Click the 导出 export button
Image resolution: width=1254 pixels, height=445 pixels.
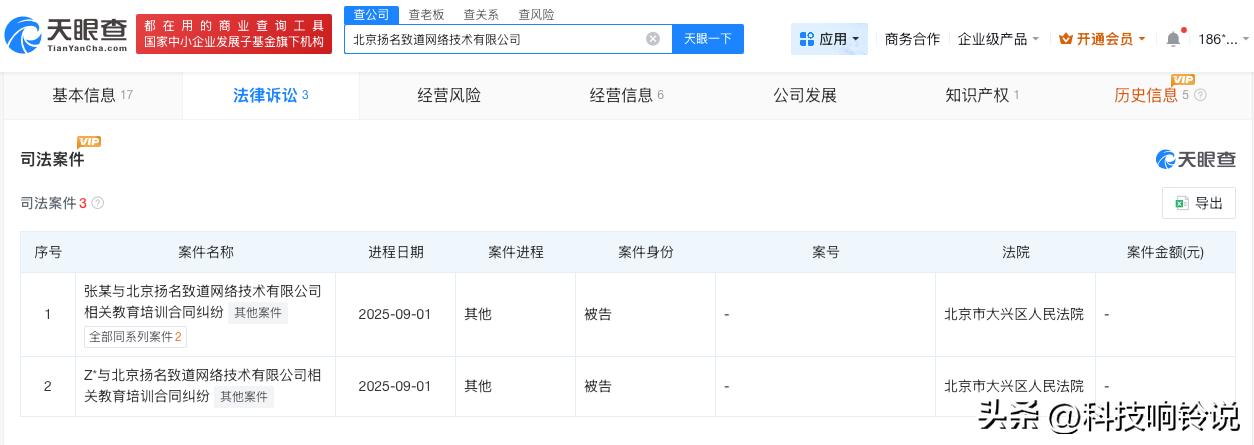1199,203
